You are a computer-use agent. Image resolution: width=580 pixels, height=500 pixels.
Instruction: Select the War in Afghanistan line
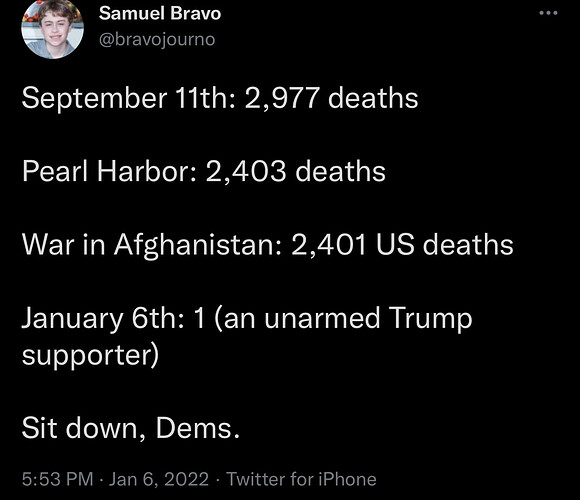click(267, 245)
